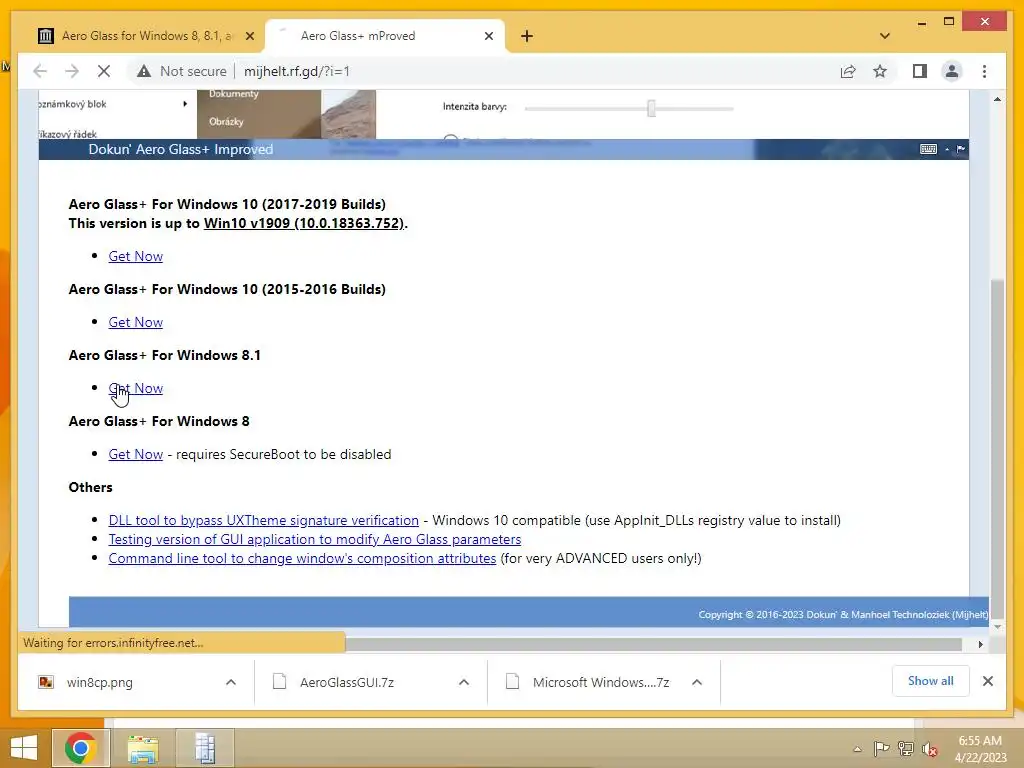1024x768 pixels.
Task: Click the third taskbar app icon
Action: tap(205, 748)
